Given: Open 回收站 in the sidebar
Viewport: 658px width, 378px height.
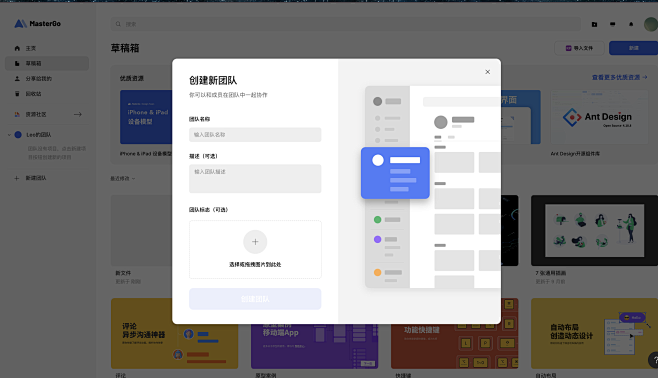Looking at the screenshot, I should 47,94.
